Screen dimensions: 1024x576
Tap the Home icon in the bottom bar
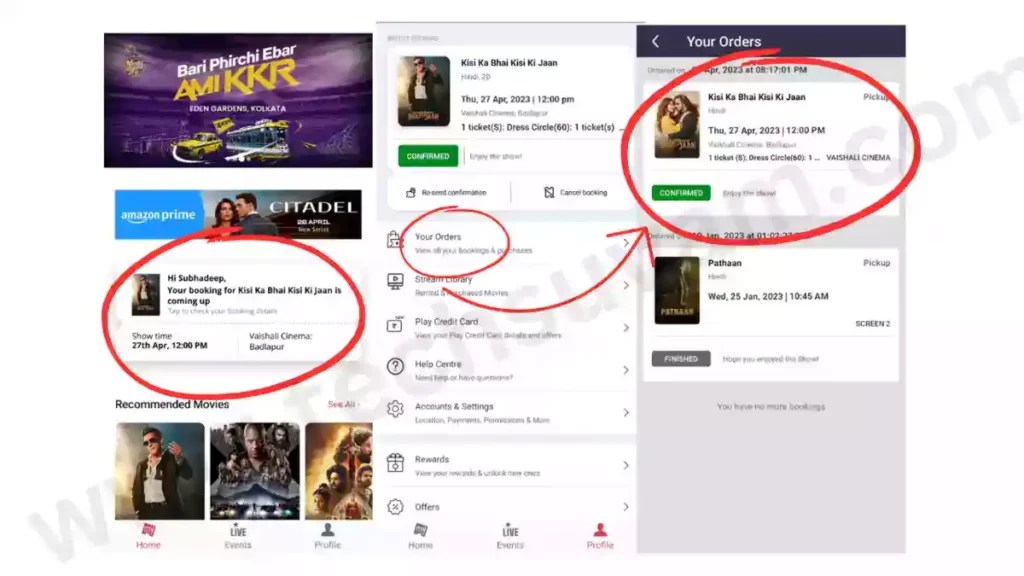coord(418,528)
